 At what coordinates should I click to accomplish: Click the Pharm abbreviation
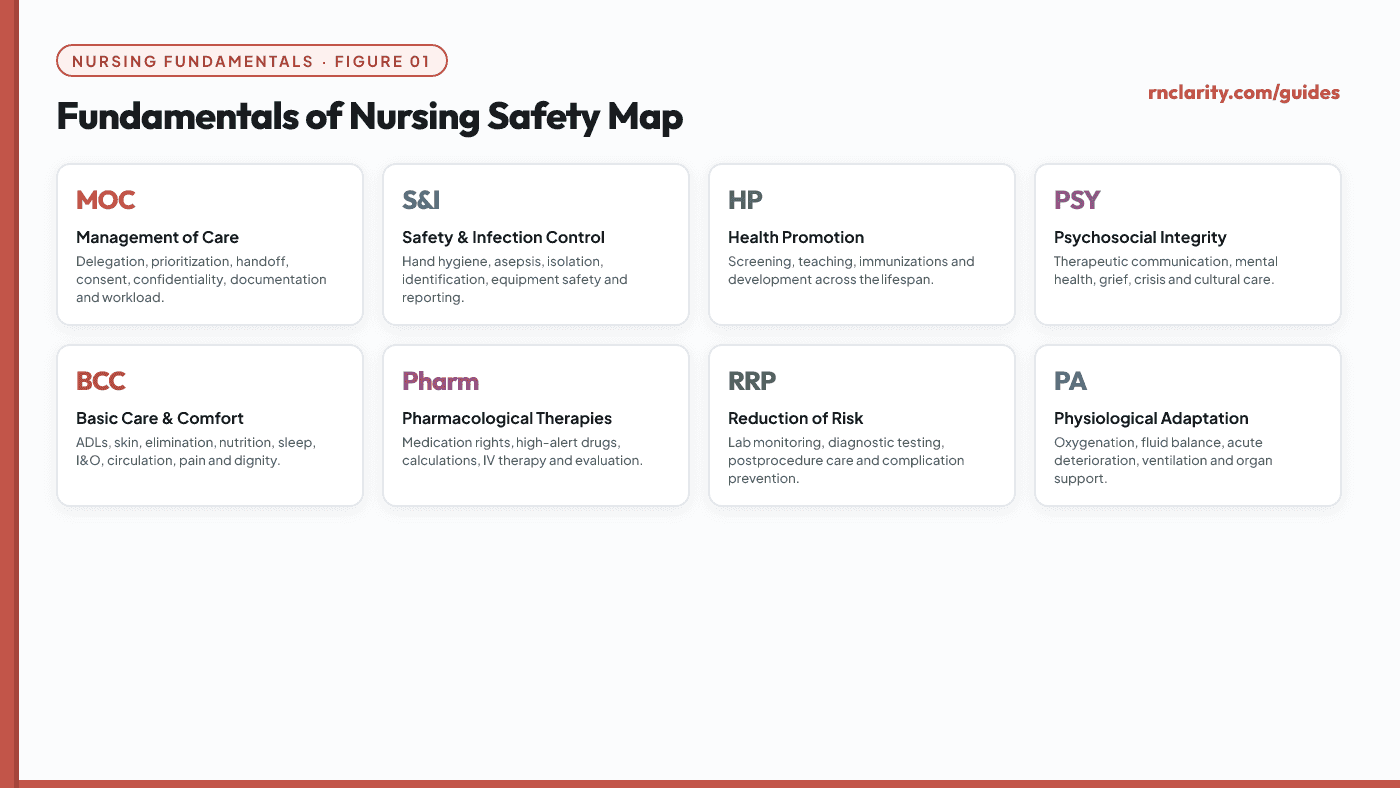(x=440, y=381)
